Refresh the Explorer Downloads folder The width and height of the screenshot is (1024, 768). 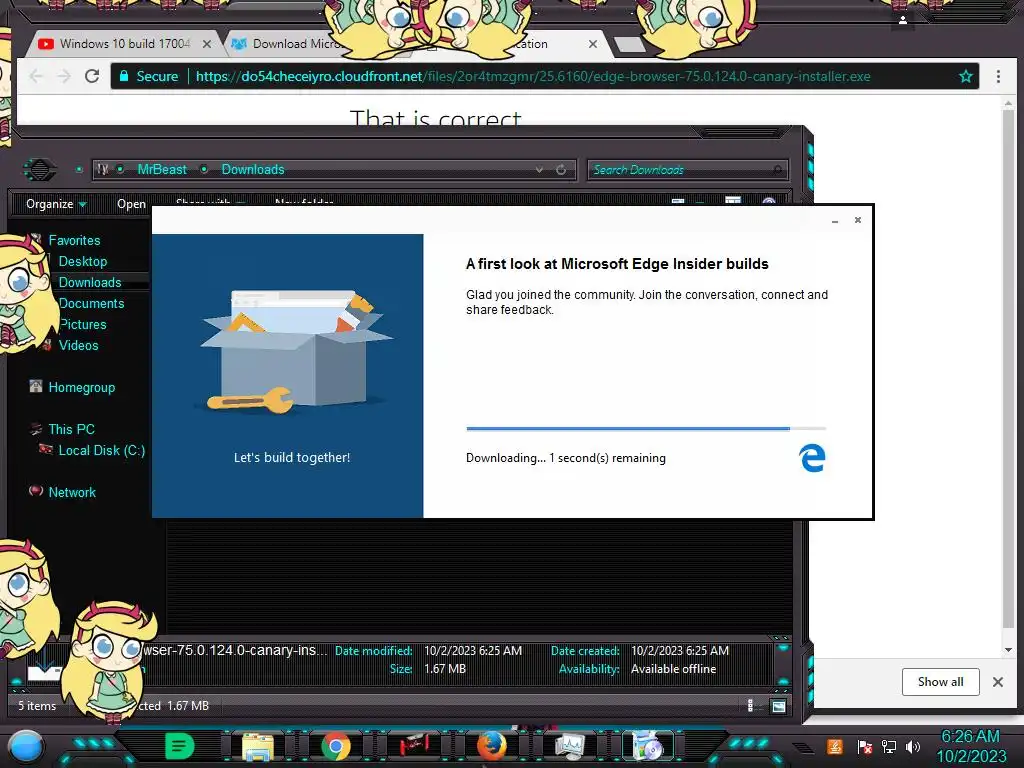[561, 170]
